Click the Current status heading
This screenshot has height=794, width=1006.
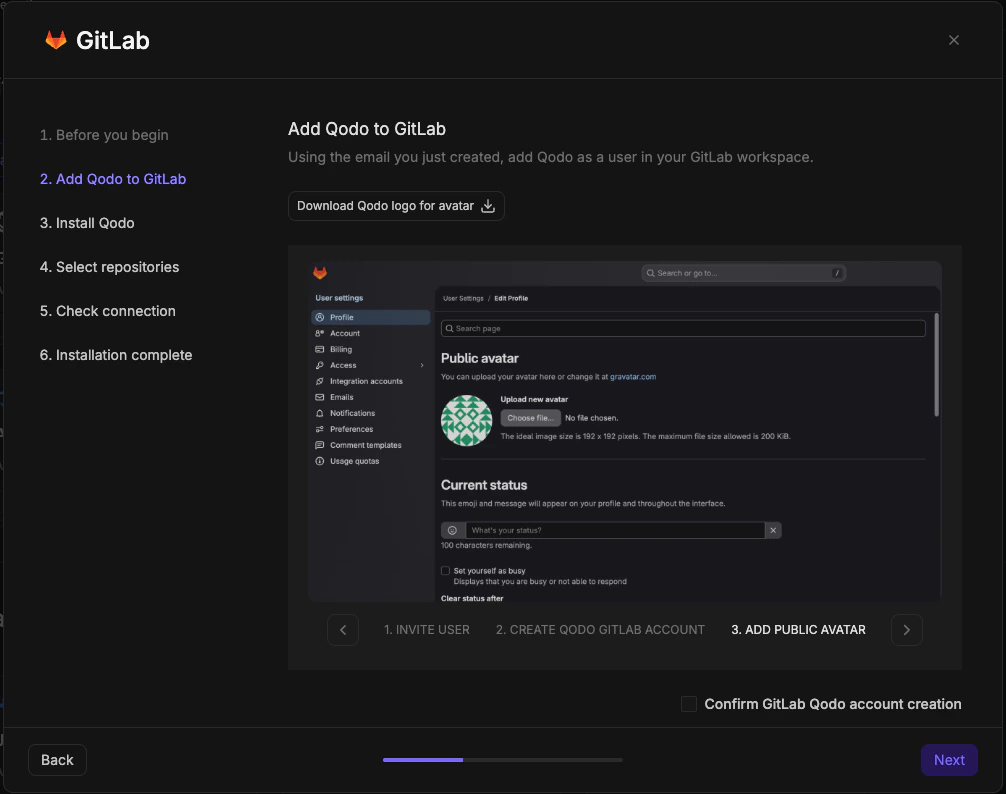tap(484, 486)
